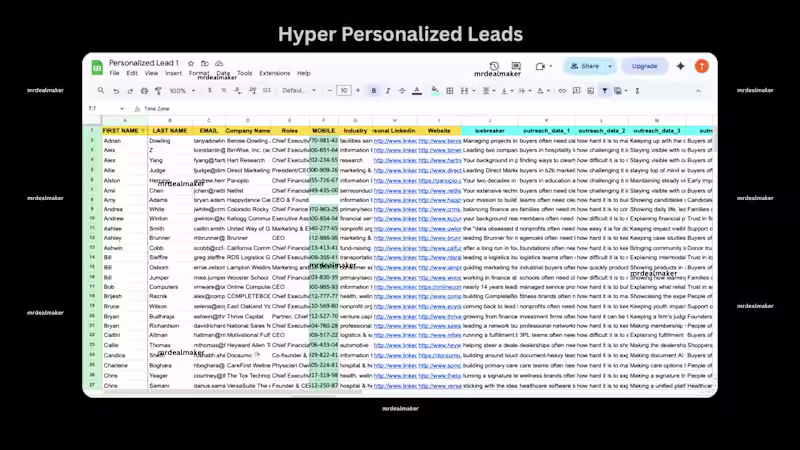Screen dimensions: 800x450
Task: Decrease font size with minus button
Action: [330, 90]
